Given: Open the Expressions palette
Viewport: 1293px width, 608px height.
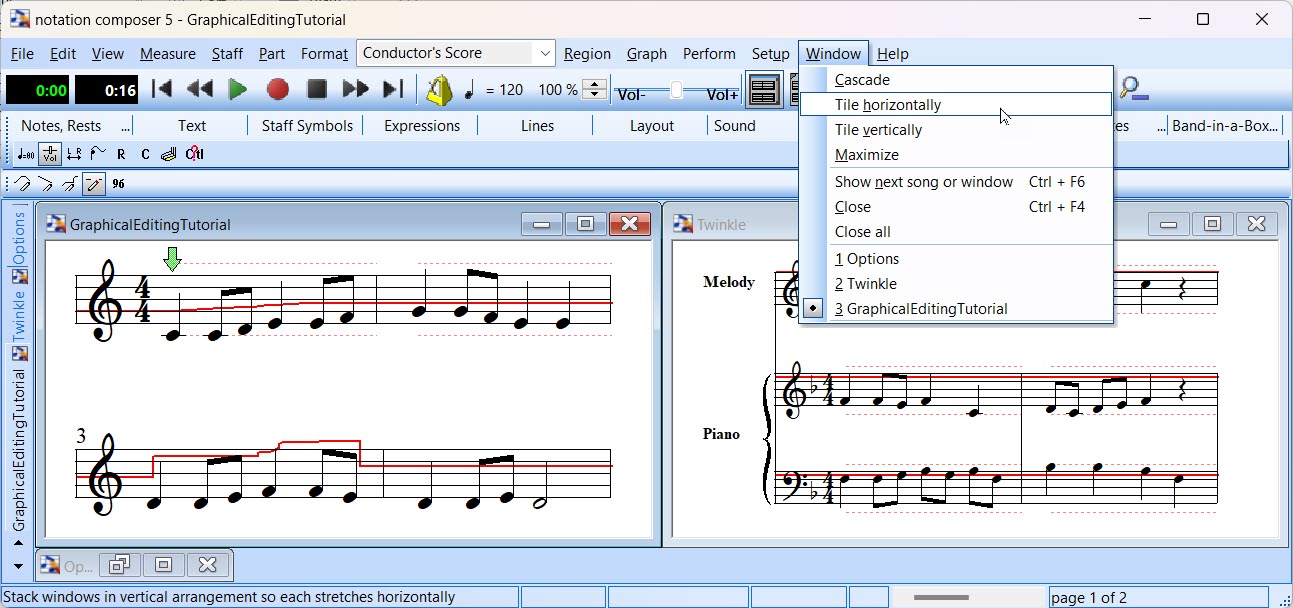Looking at the screenshot, I should click(422, 126).
